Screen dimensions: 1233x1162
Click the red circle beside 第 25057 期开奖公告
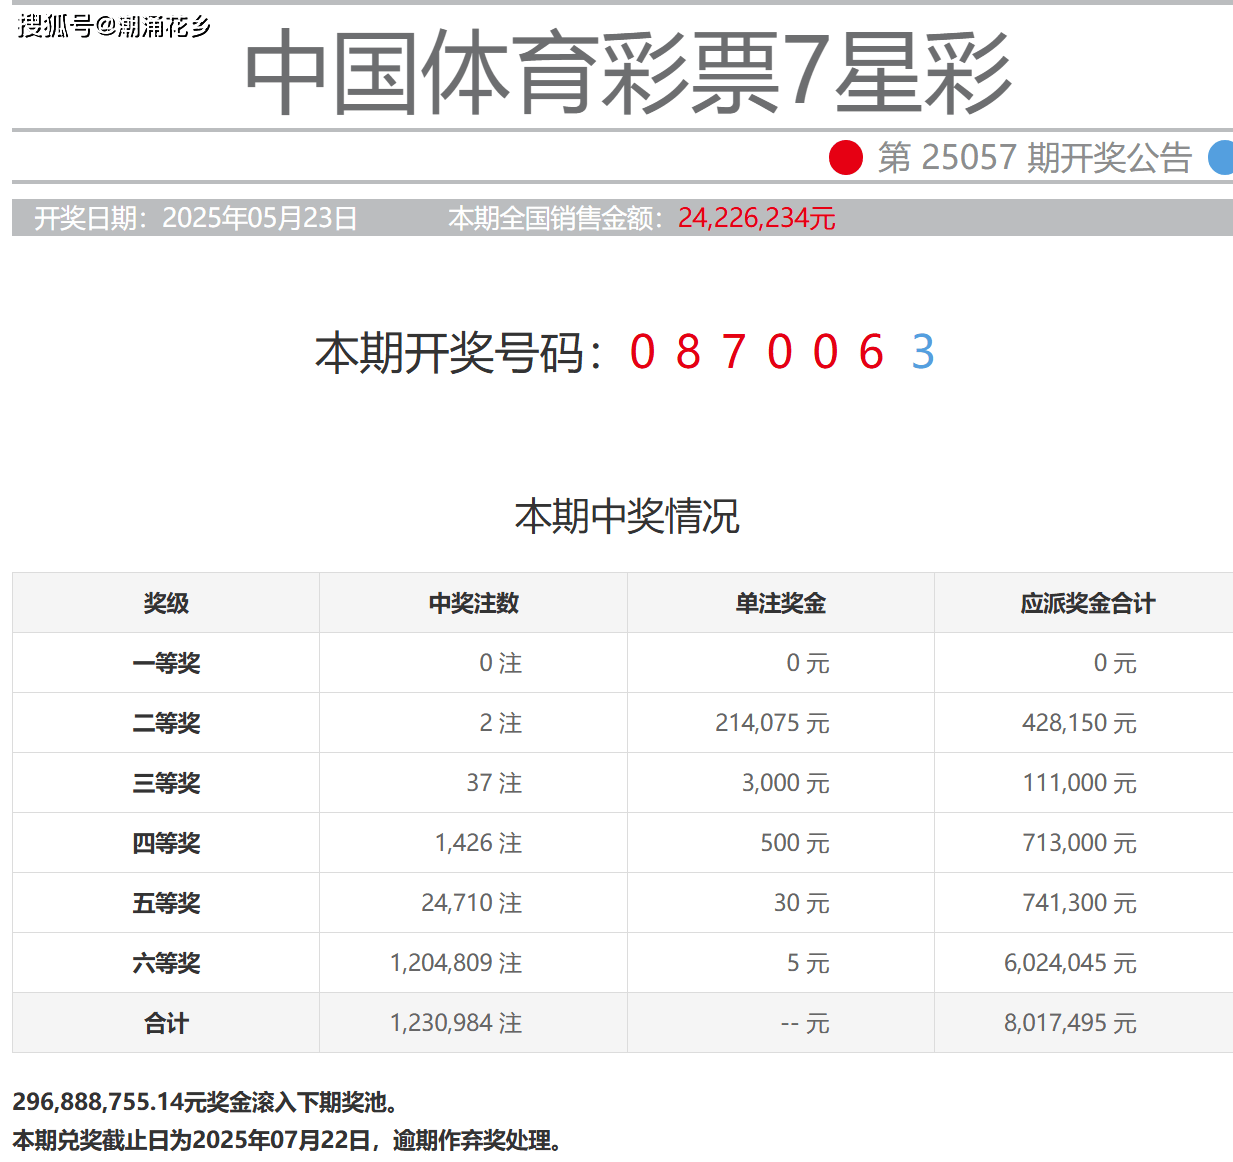[846, 158]
